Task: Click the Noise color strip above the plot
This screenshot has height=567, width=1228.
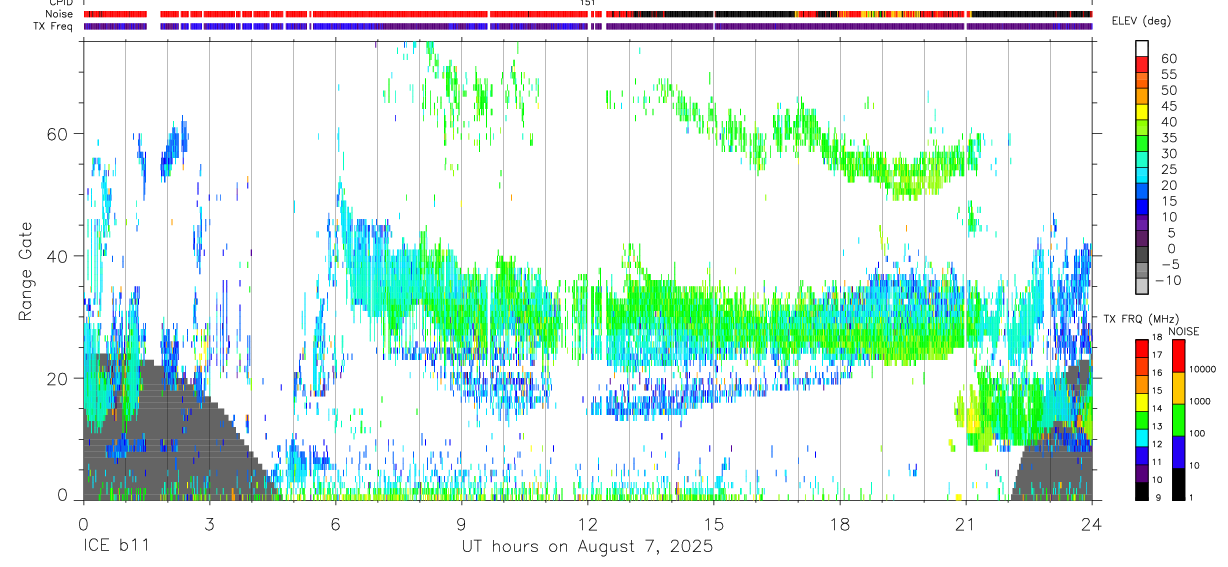Action: tap(588, 14)
